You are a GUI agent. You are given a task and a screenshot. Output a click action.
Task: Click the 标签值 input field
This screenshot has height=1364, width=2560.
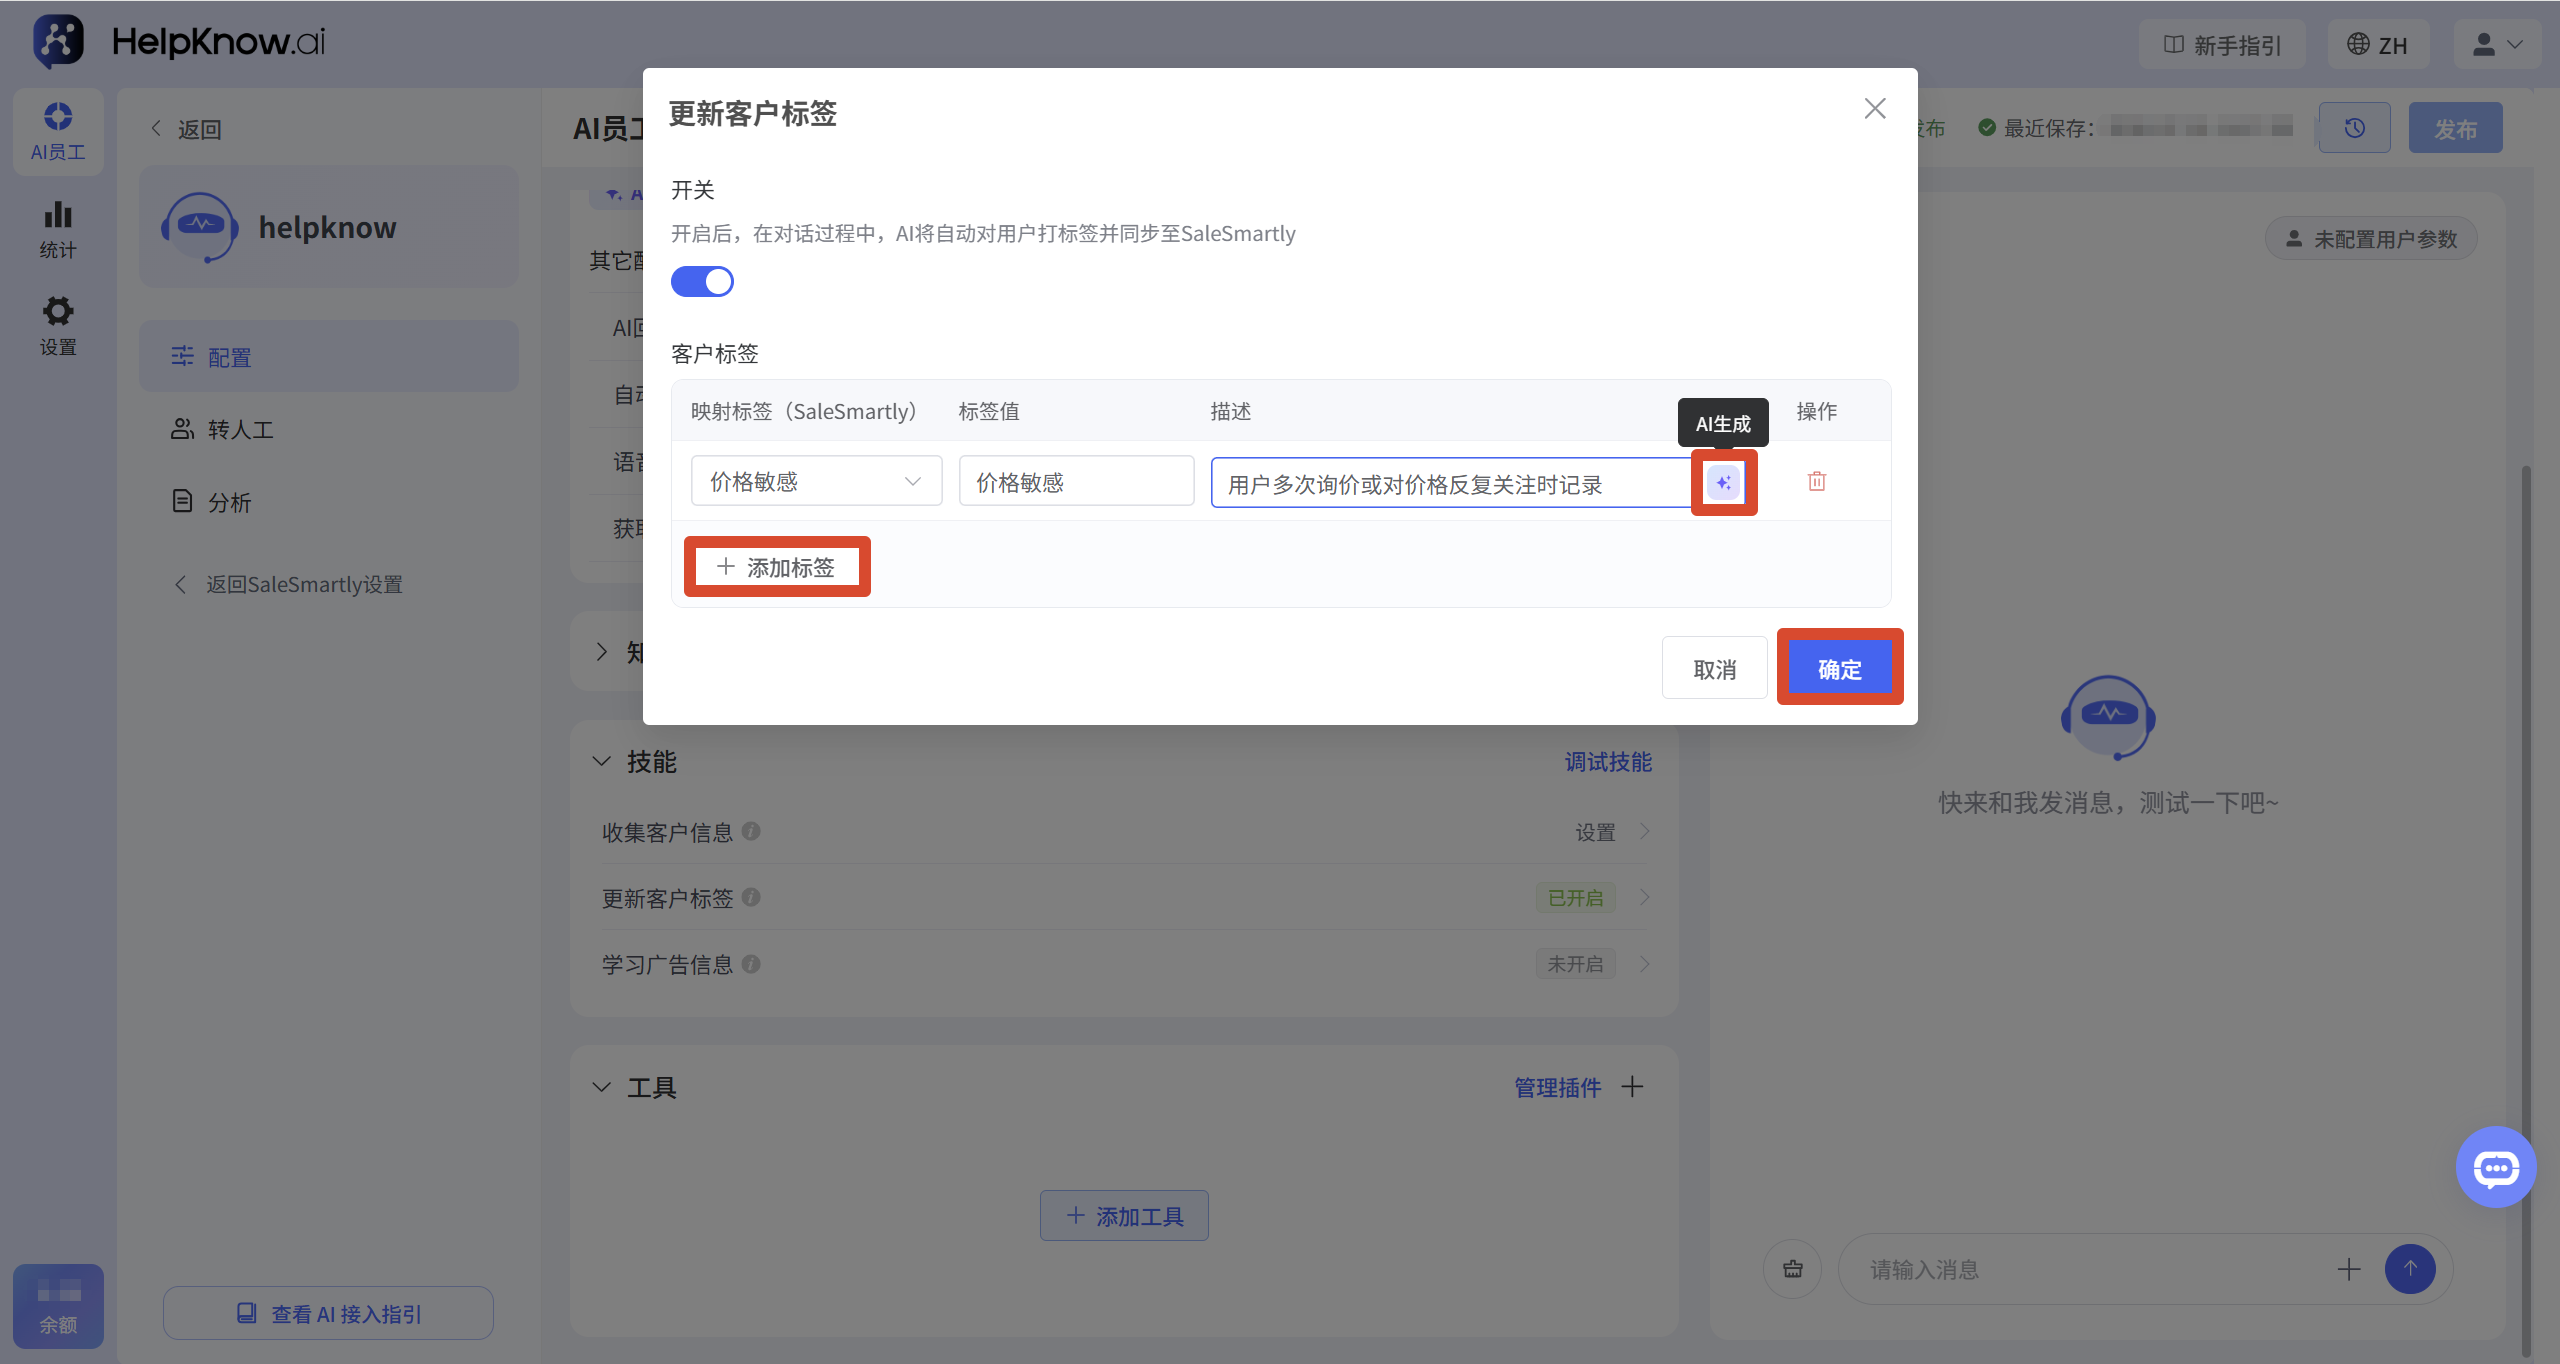click(x=1076, y=481)
